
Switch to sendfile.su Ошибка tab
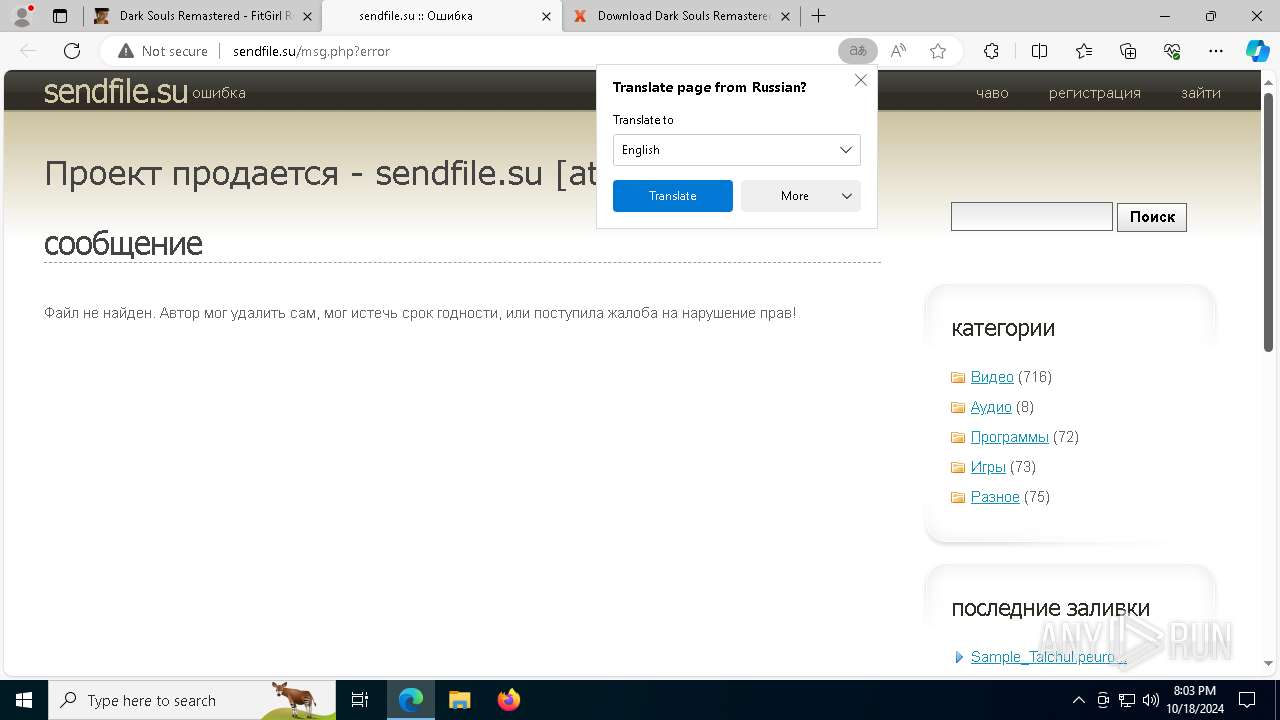[x=441, y=16]
